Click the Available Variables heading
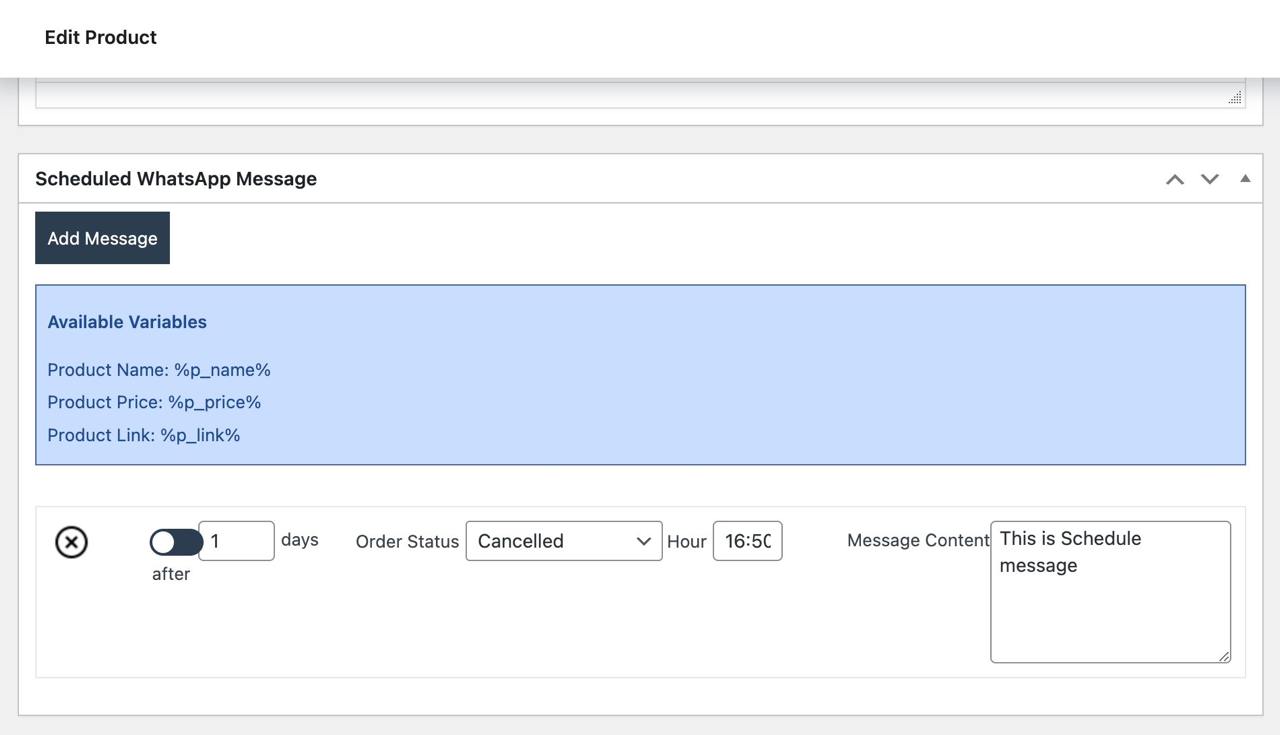1280x735 pixels. 127,322
